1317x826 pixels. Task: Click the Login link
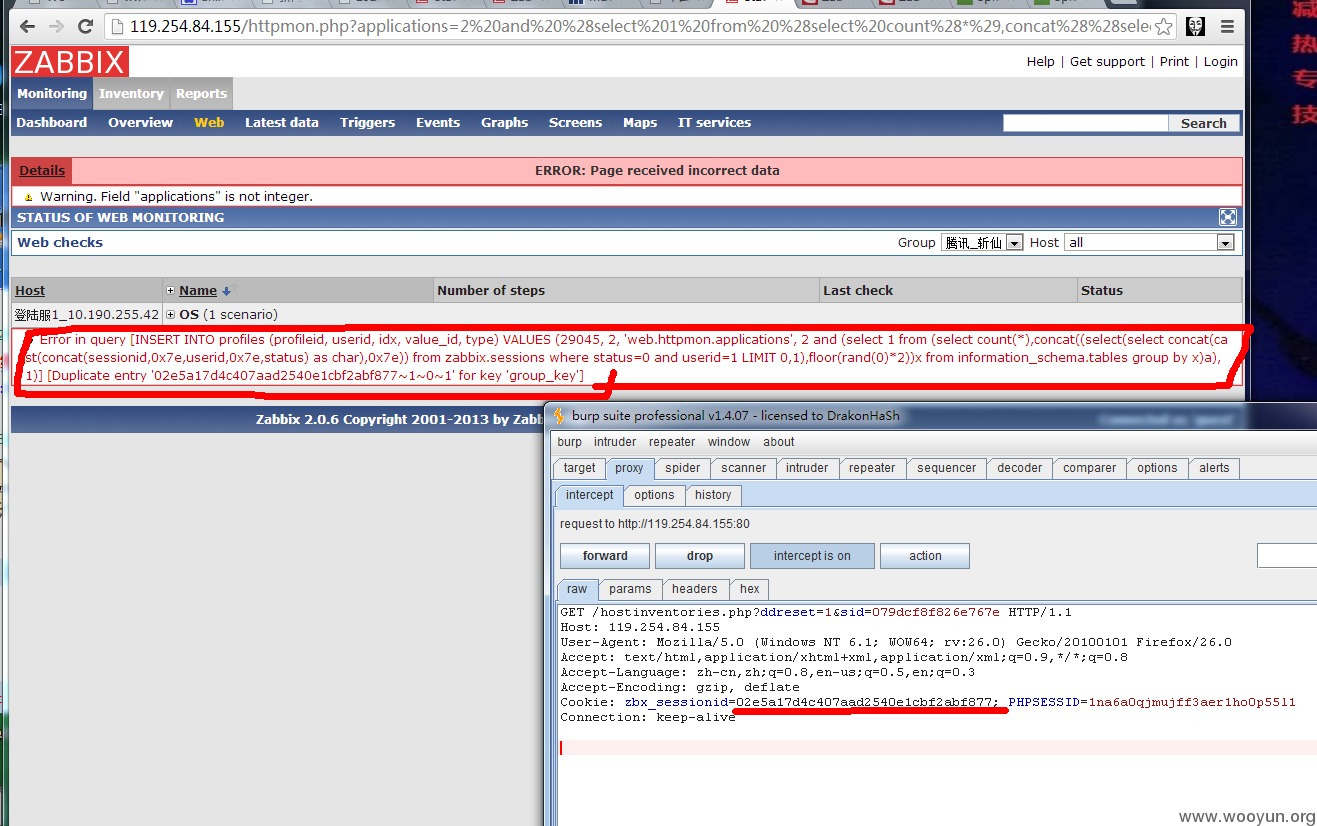(1220, 62)
